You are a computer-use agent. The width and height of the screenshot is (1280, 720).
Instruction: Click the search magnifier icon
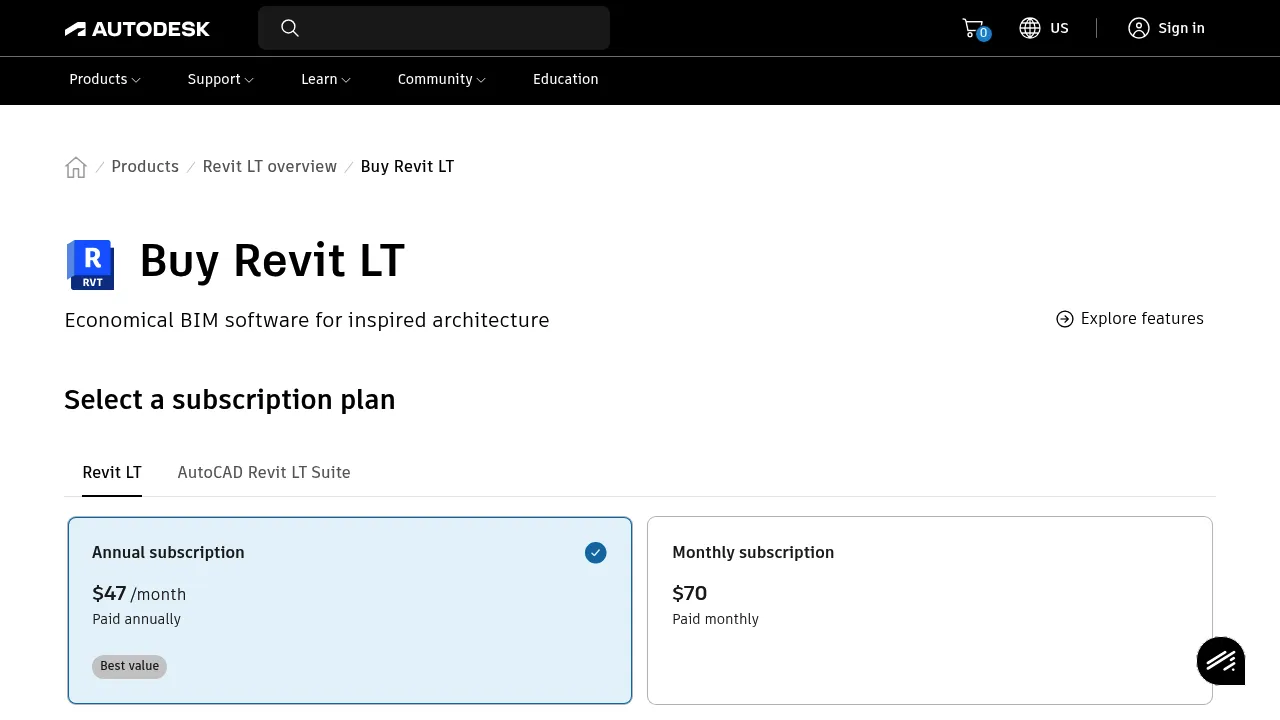tap(290, 28)
